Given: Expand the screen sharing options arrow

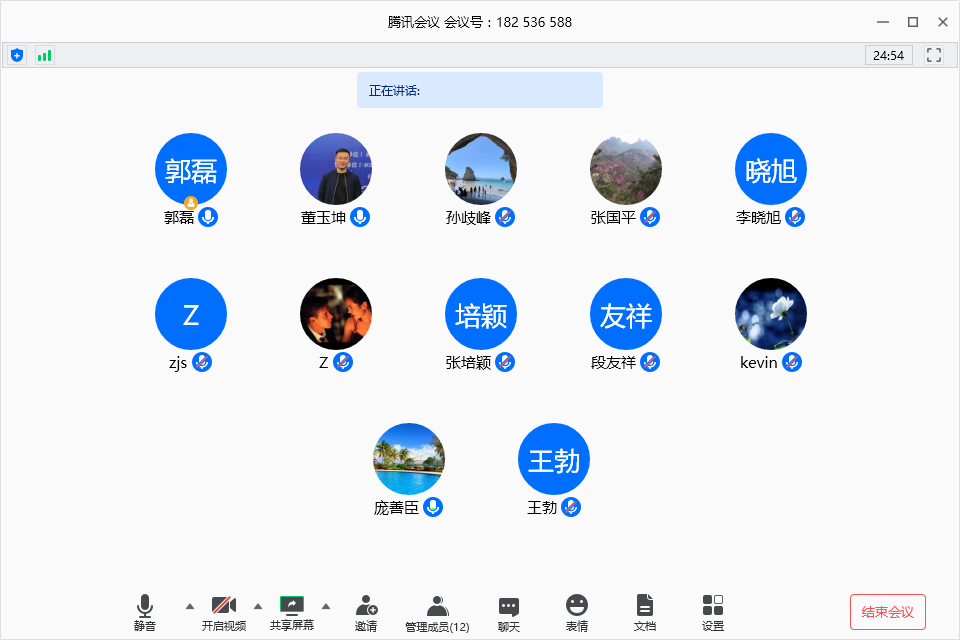Looking at the screenshot, I should point(326,606).
